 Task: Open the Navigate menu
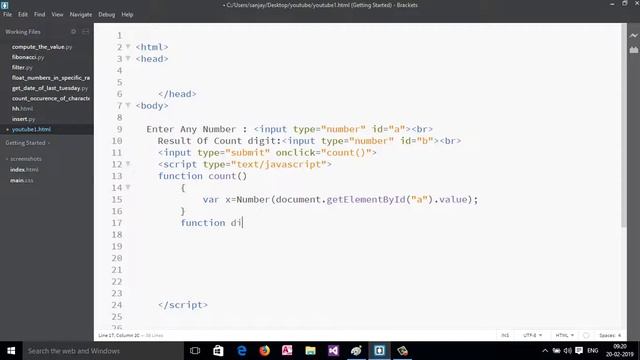click(x=81, y=14)
